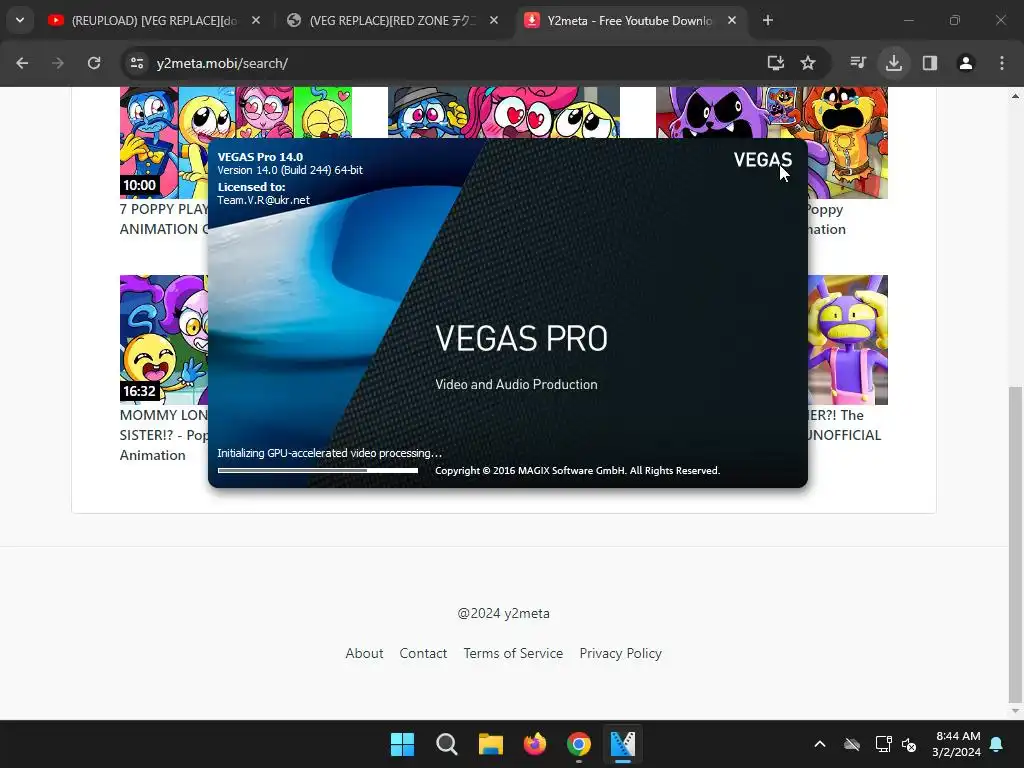
Task: Expand the system tray hidden icons chevron
Action: point(820,744)
